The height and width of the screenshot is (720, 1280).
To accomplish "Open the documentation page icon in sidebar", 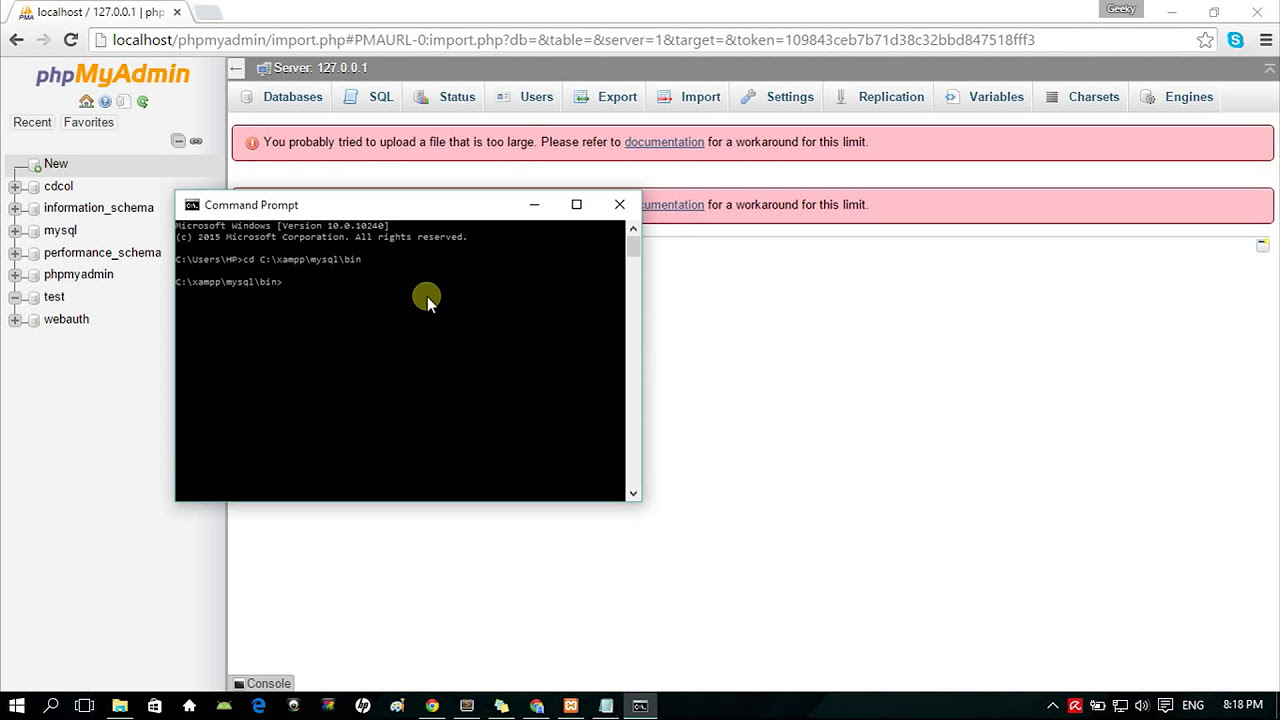I will coord(123,102).
